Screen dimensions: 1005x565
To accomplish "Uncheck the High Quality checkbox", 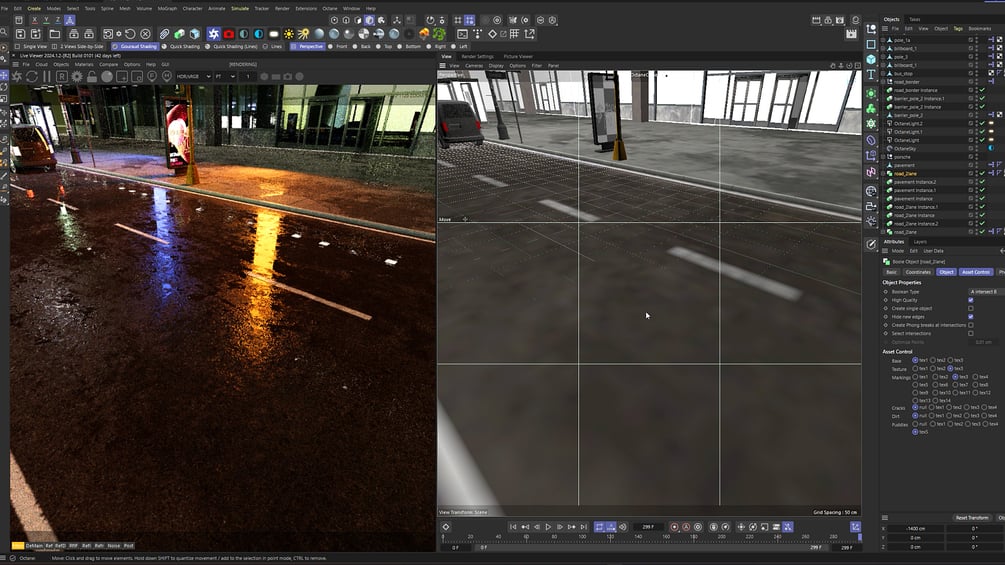I will click(970, 300).
